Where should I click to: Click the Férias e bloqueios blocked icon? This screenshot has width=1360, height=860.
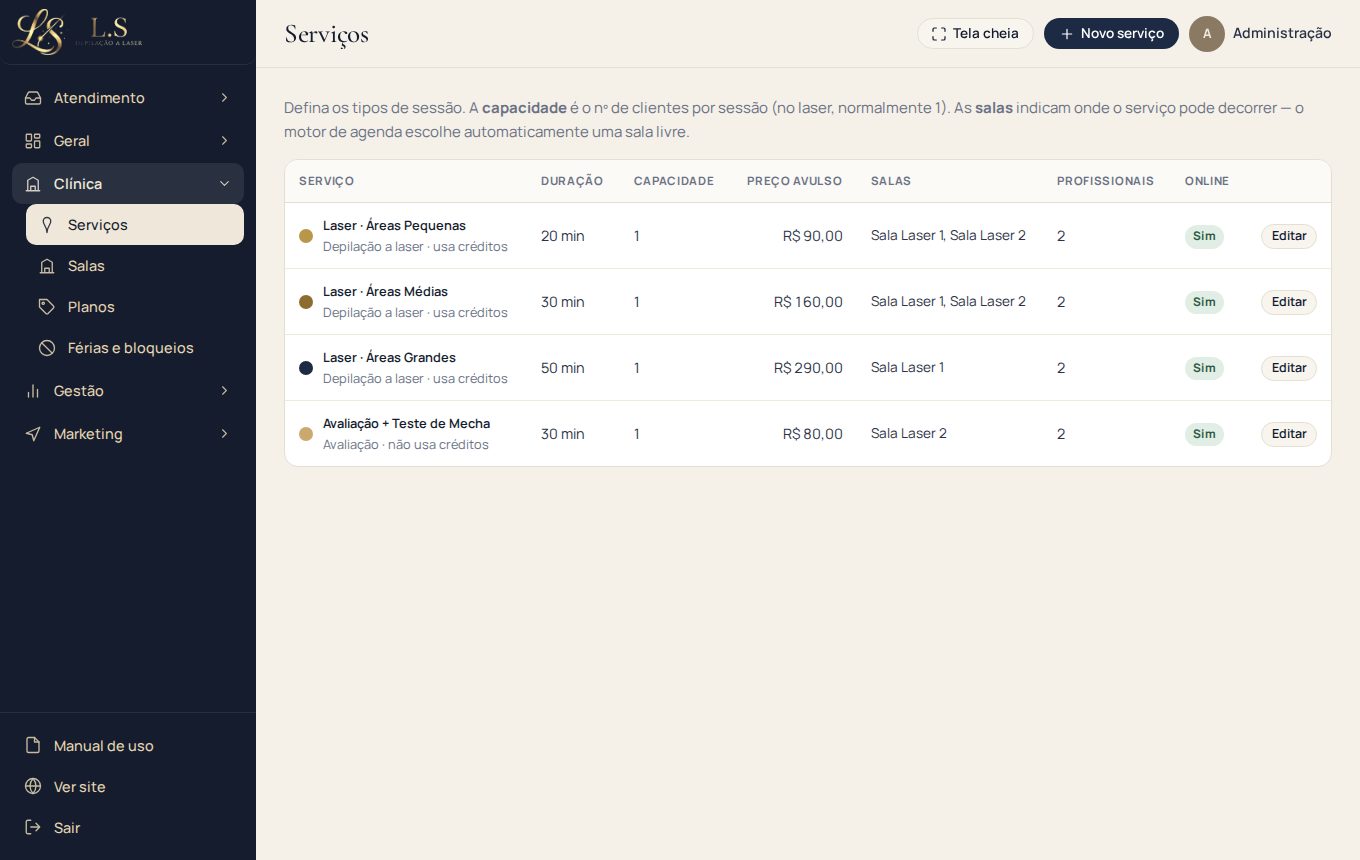point(46,348)
